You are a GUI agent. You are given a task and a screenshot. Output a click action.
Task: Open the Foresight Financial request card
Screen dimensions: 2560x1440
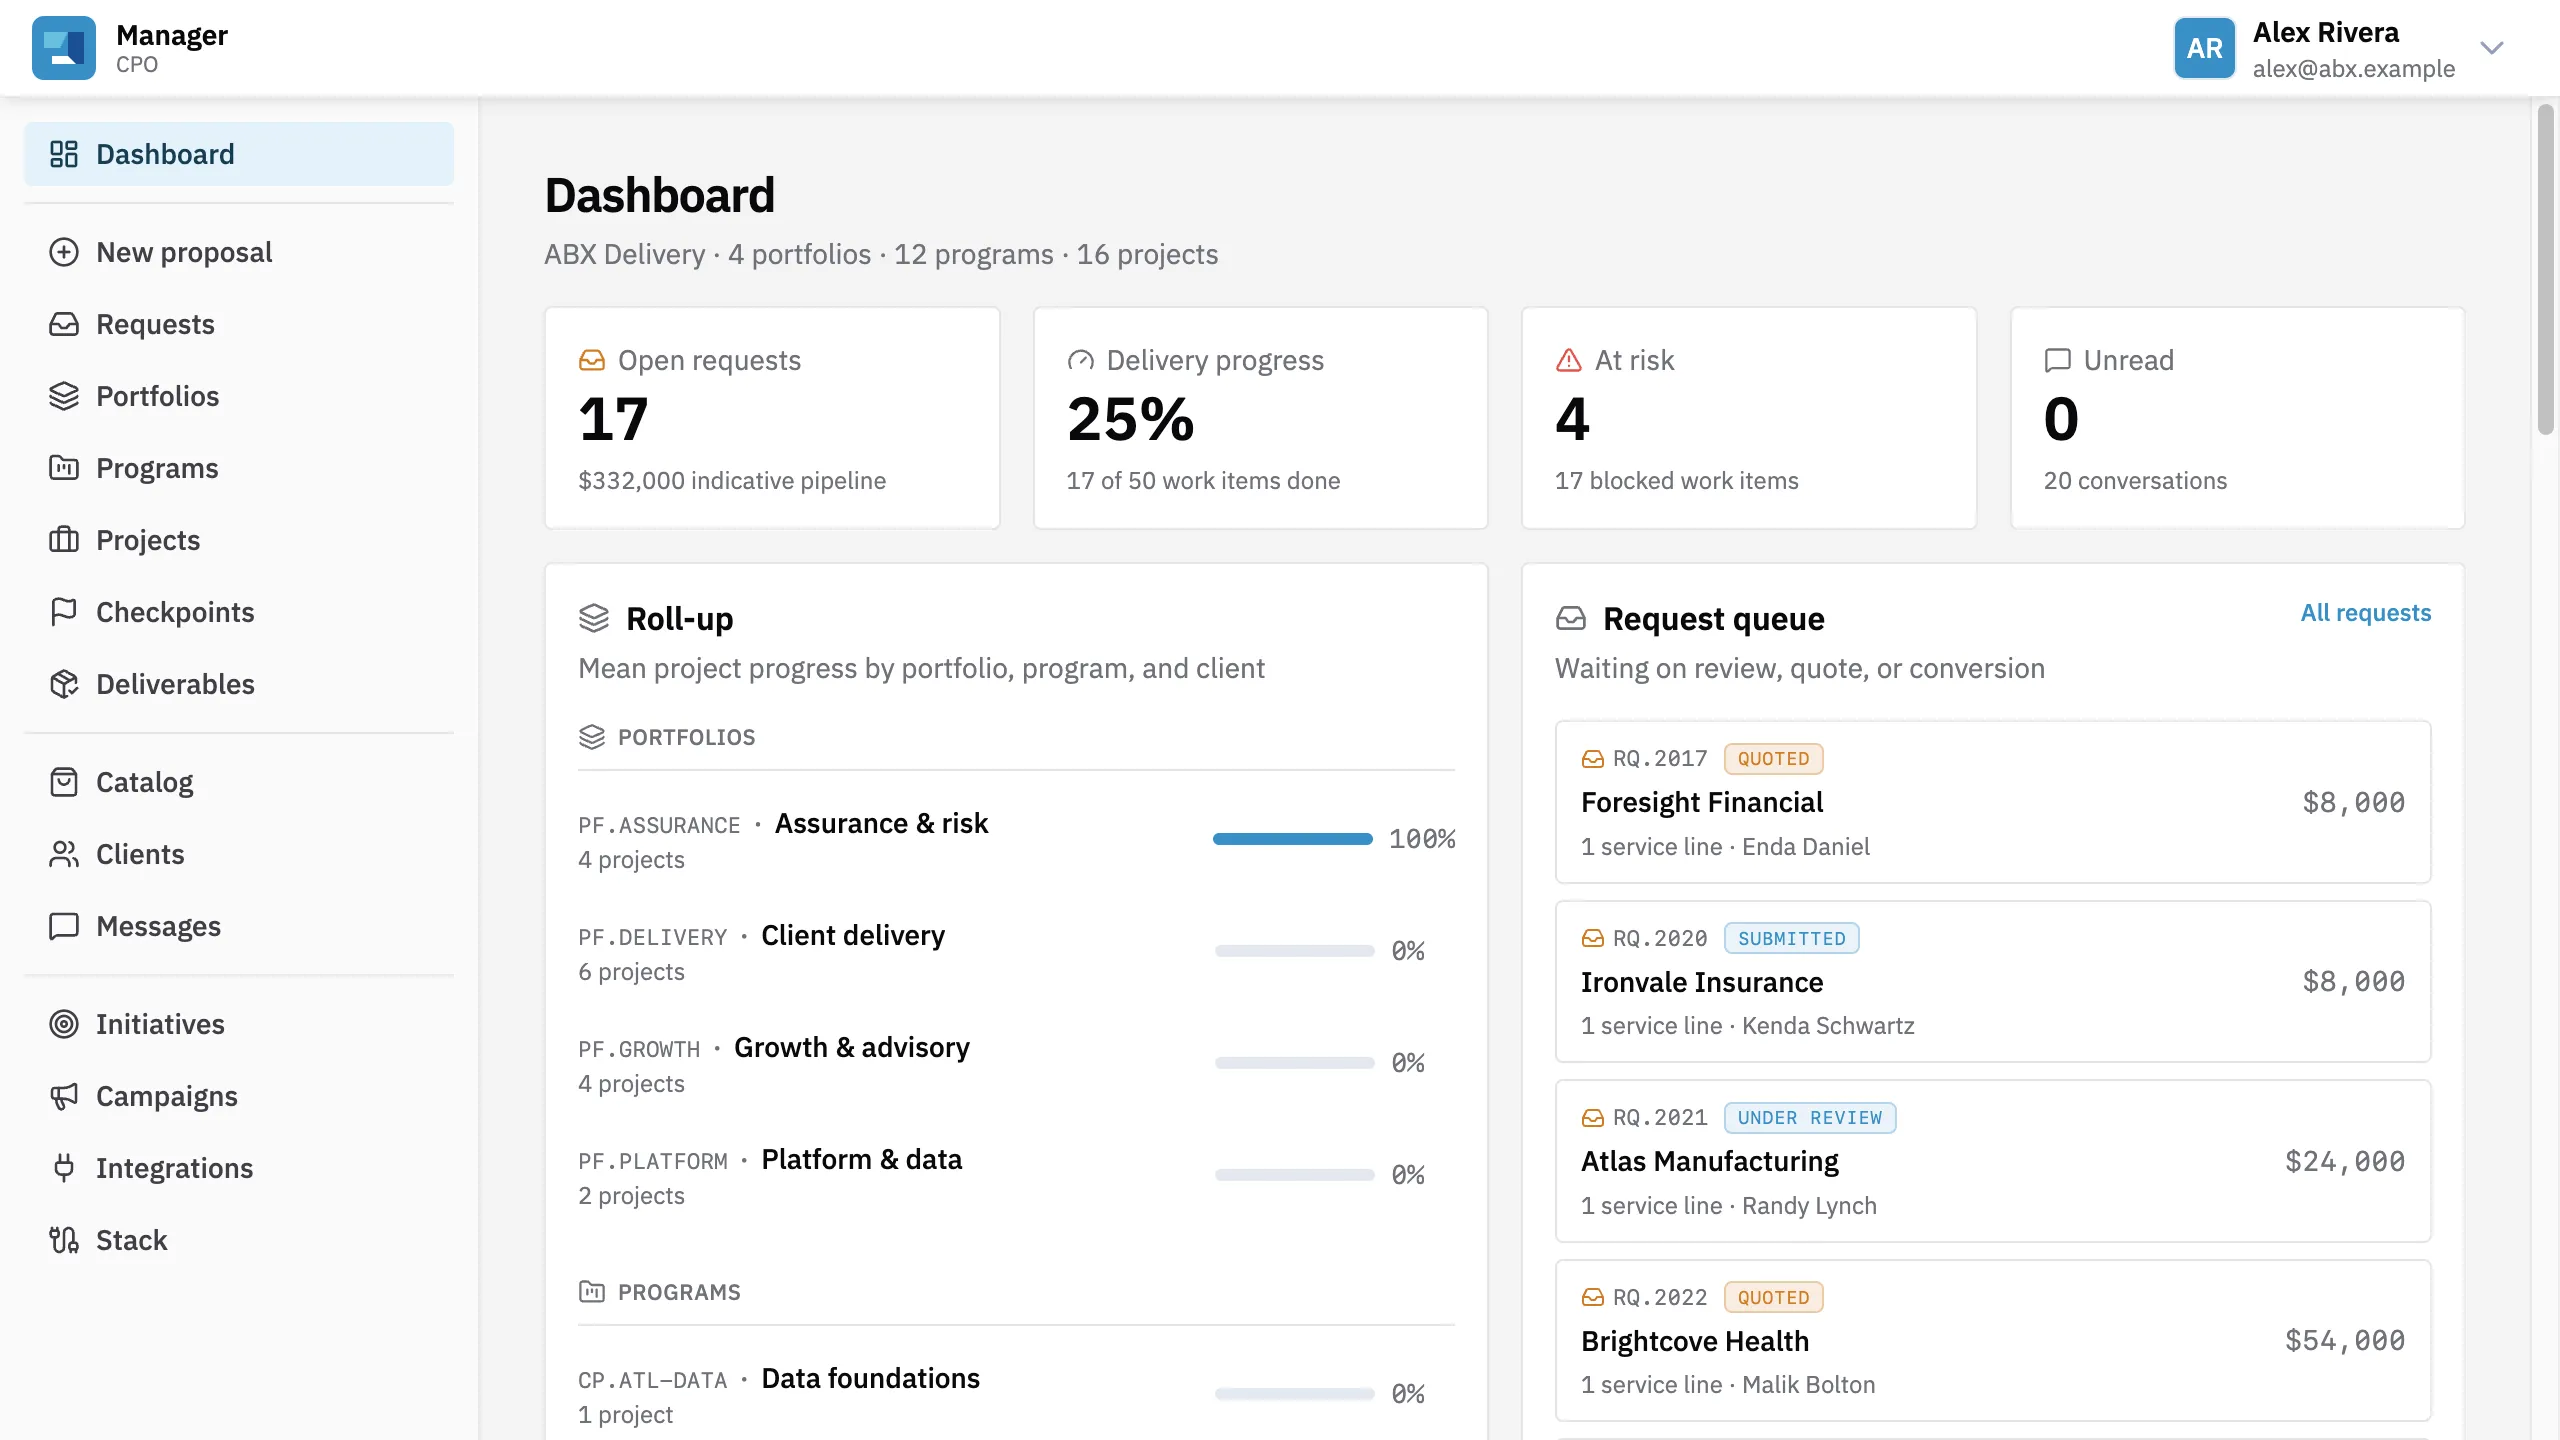pyautogui.click(x=1993, y=802)
